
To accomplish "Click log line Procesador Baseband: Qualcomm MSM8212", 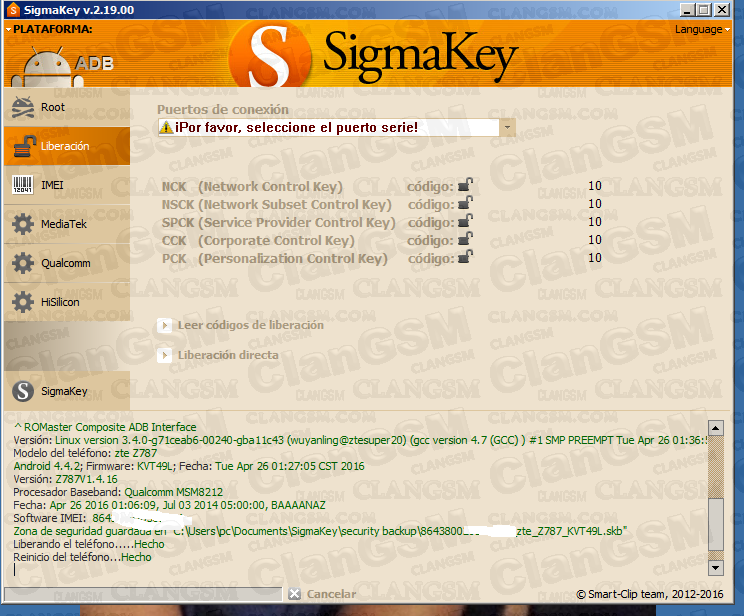I will [x=118, y=492].
